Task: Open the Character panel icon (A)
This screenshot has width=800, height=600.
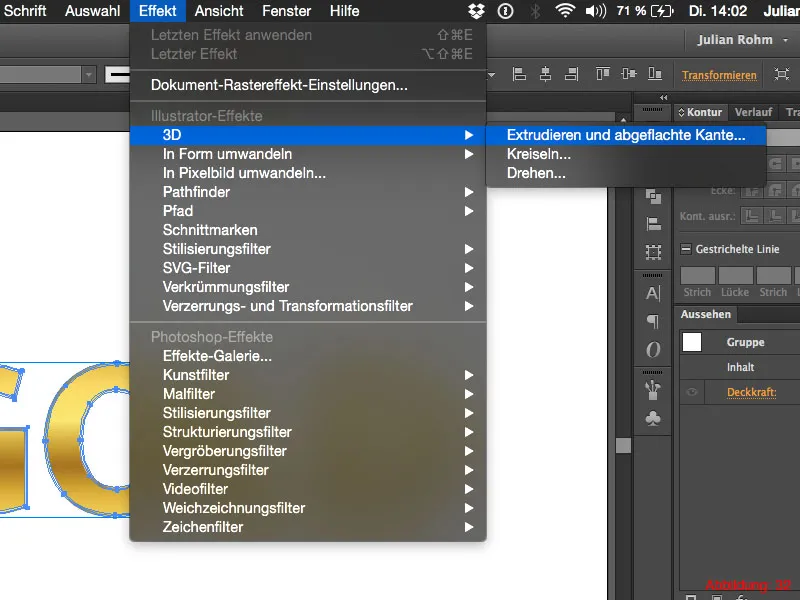Action: (653, 293)
